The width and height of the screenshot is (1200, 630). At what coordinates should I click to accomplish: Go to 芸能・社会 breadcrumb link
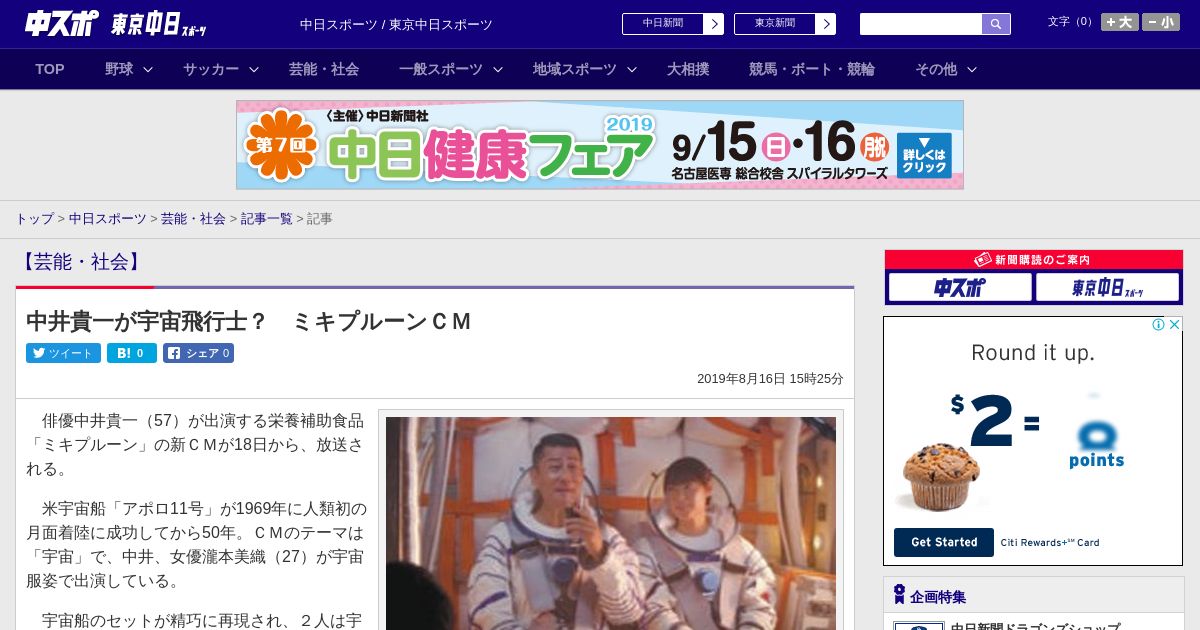pos(193,218)
